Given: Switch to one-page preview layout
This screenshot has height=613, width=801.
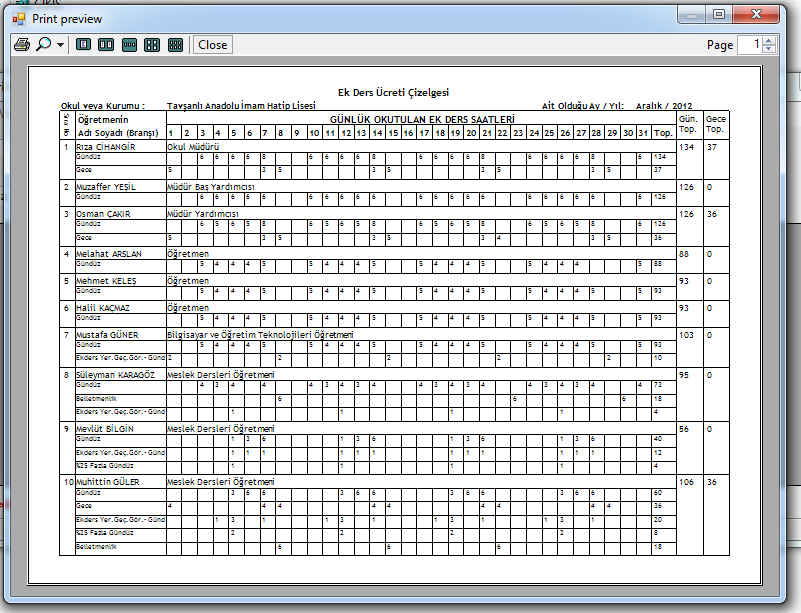Looking at the screenshot, I should tap(83, 45).
